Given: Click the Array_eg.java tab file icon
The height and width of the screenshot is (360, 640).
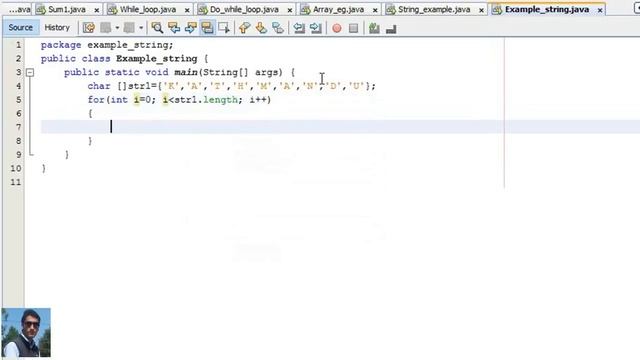Looking at the screenshot, I should click(x=305, y=9).
